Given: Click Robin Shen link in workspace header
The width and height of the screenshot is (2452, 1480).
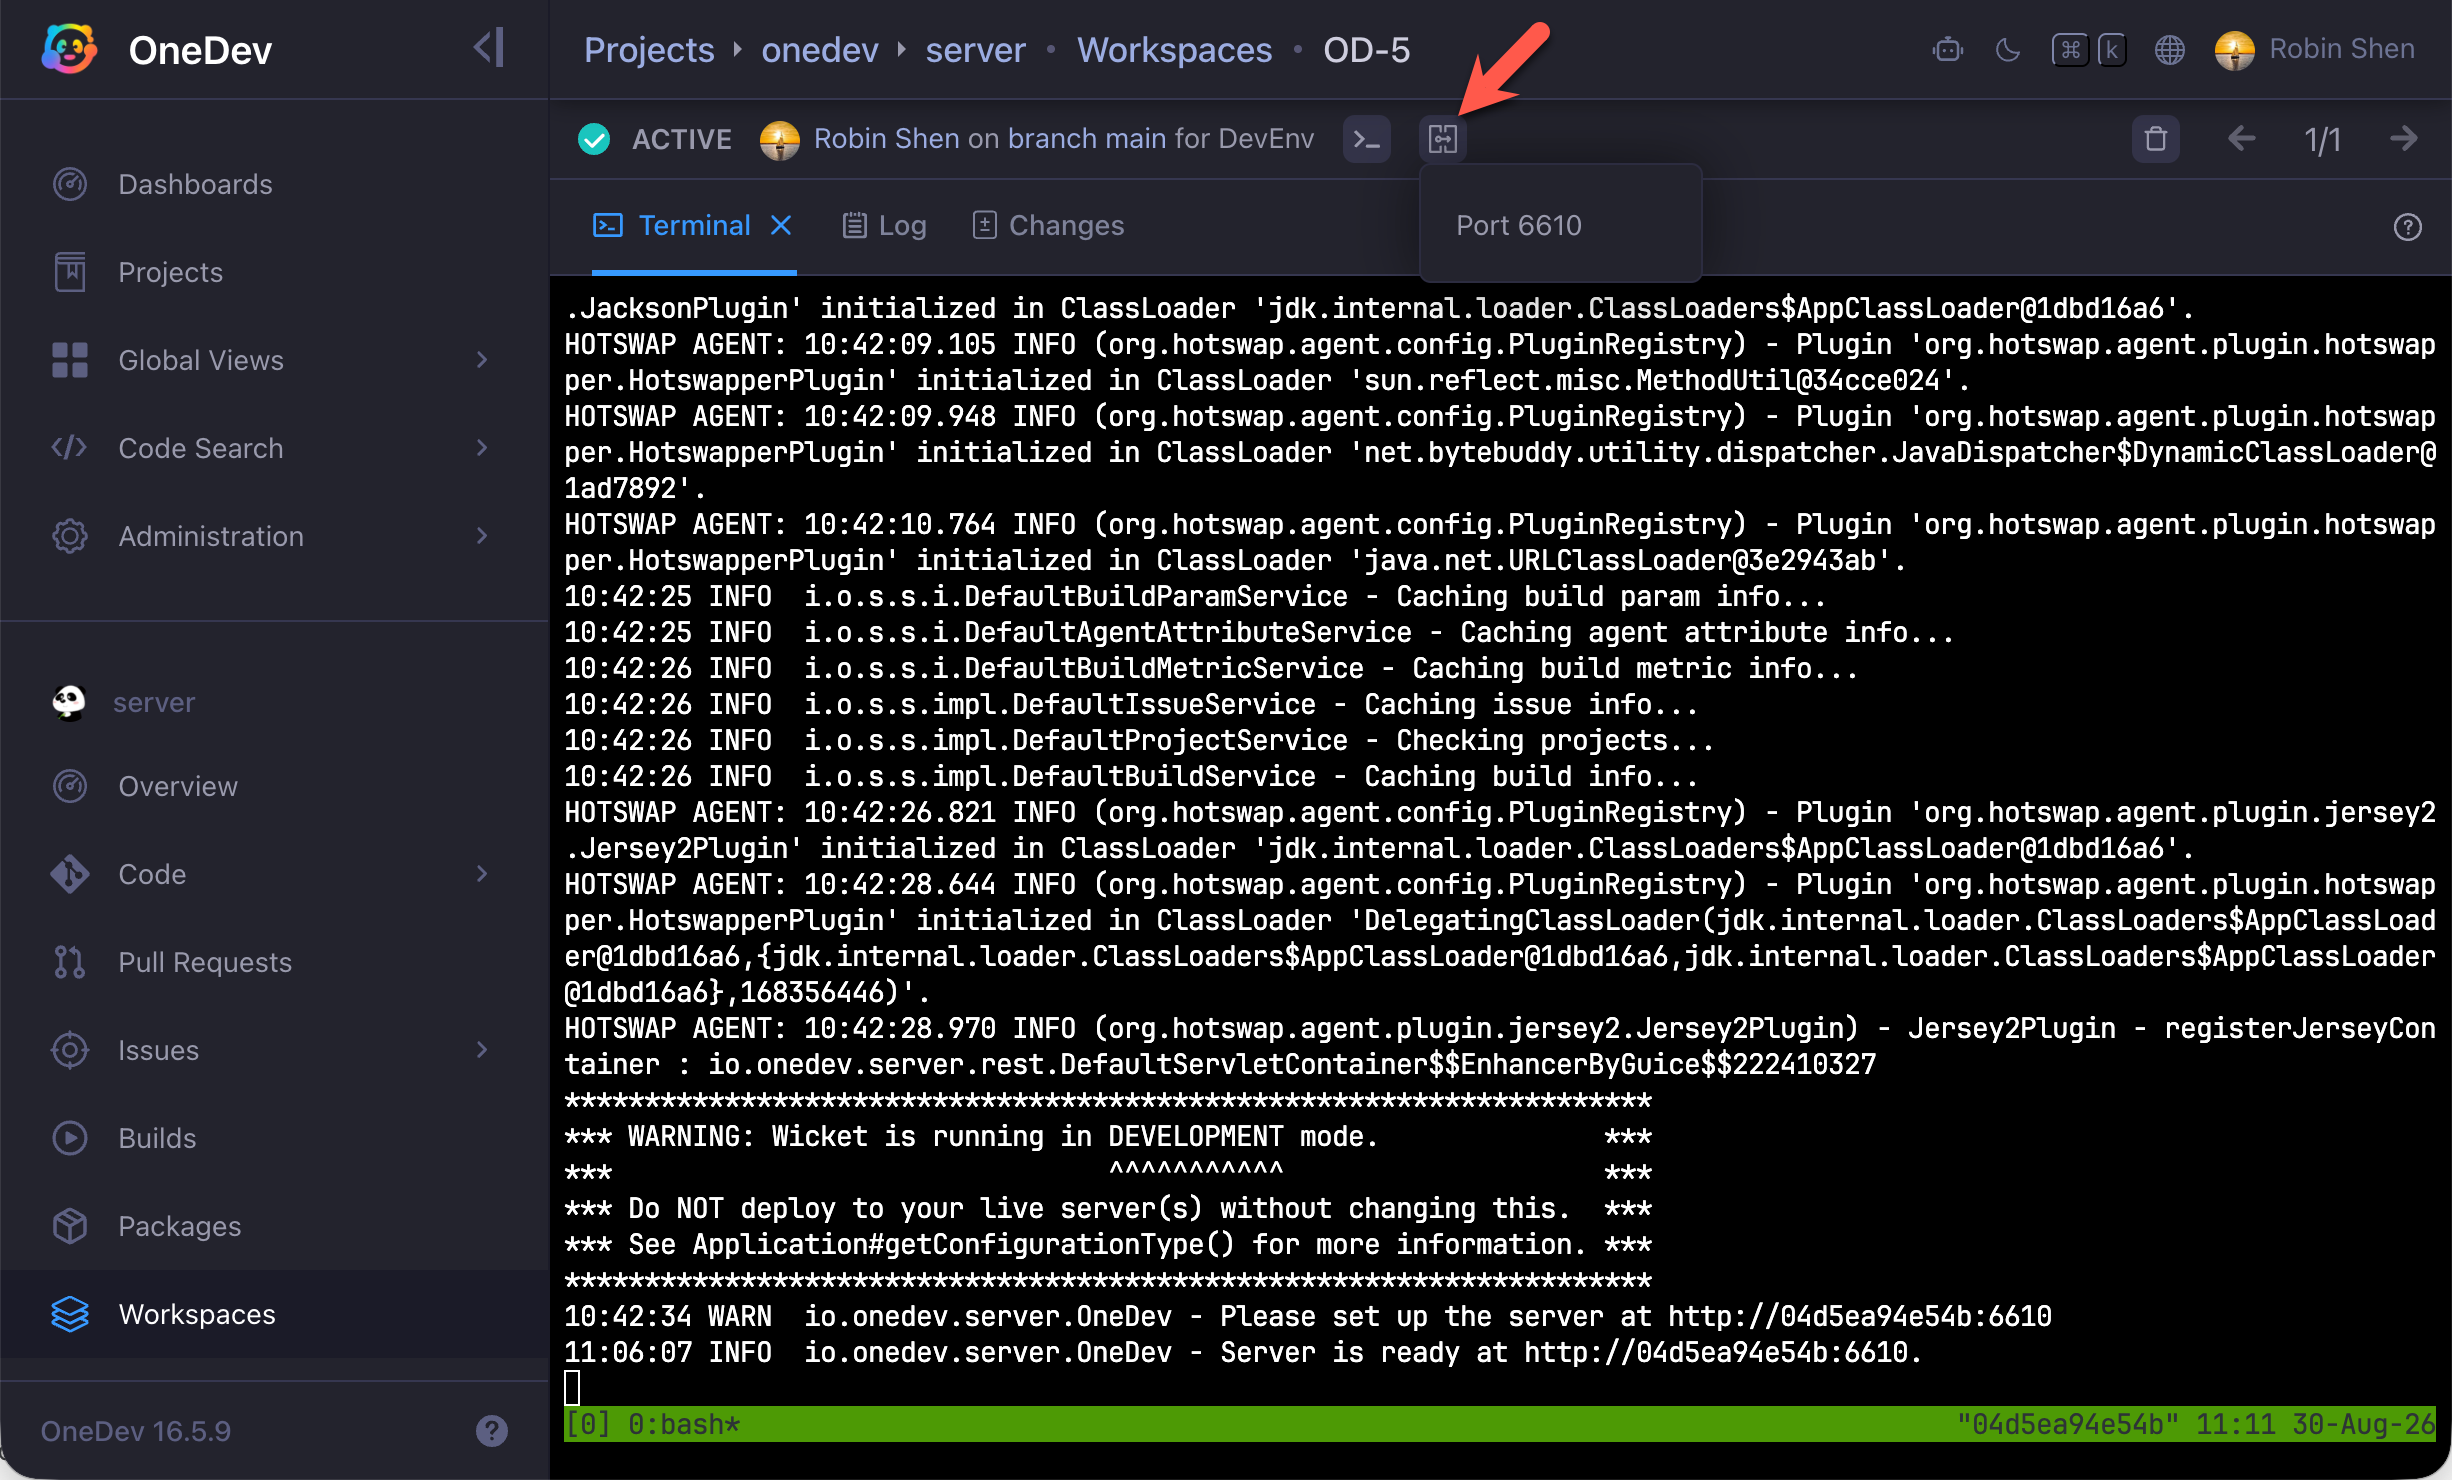Looking at the screenshot, I should tap(887, 139).
